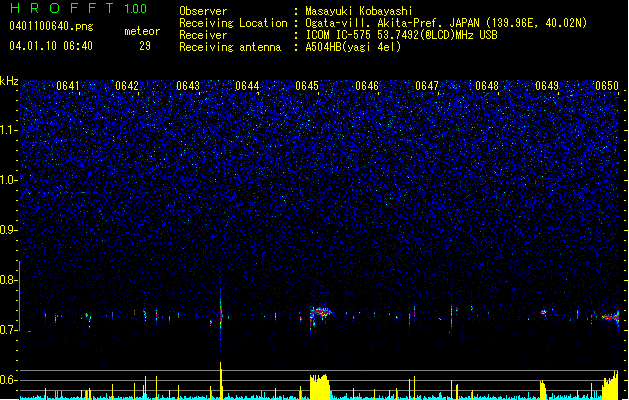Click the meteor count value 29

point(145,46)
